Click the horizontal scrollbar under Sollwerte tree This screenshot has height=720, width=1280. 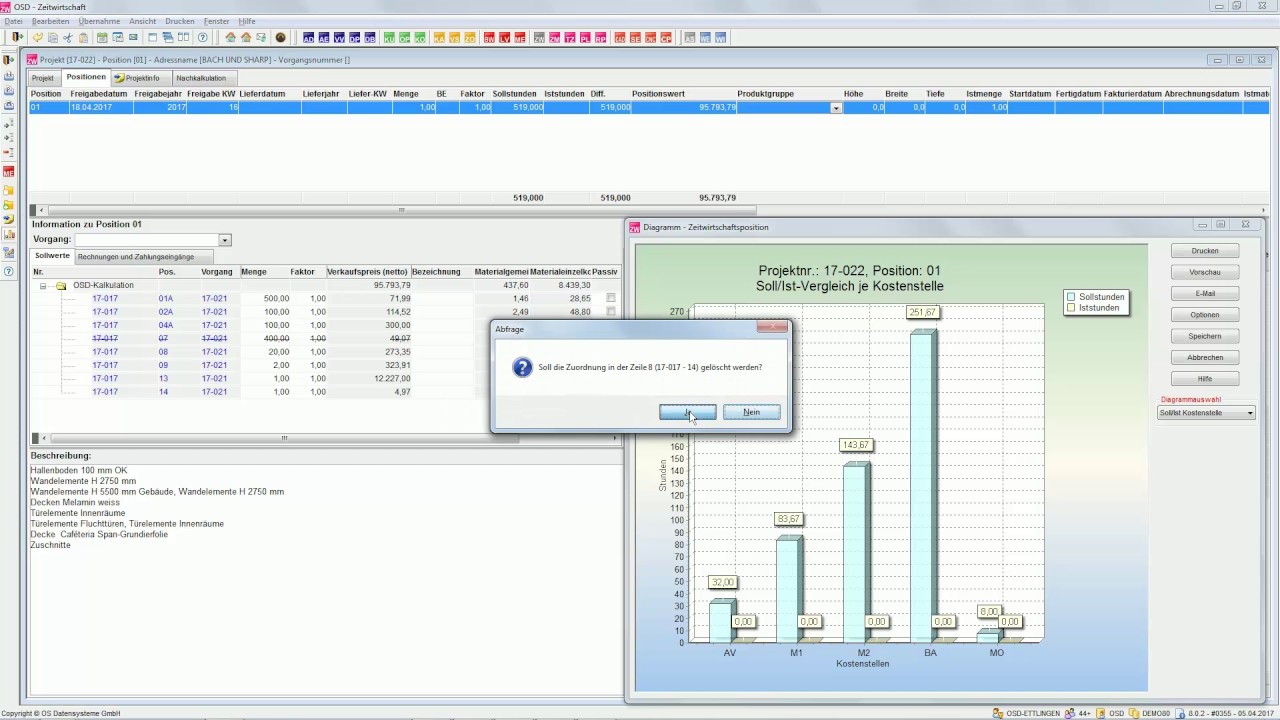pos(284,438)
